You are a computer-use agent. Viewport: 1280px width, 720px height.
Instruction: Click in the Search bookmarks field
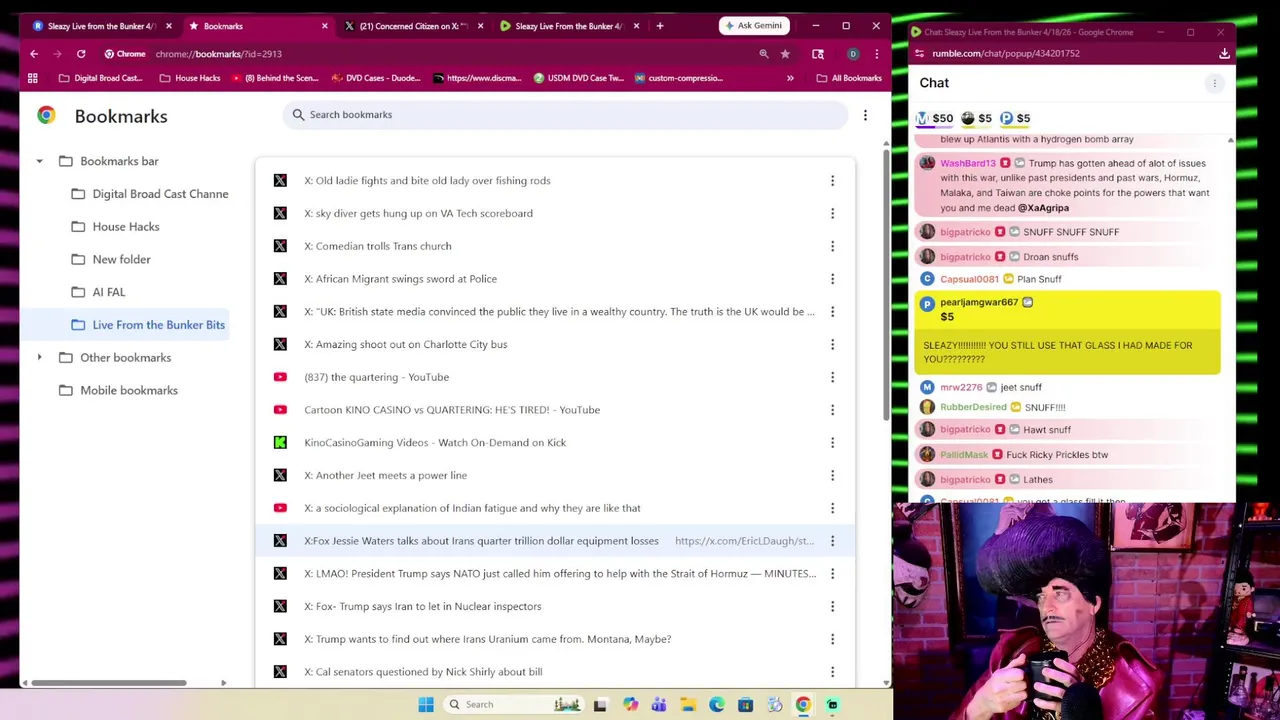[566, 115]
